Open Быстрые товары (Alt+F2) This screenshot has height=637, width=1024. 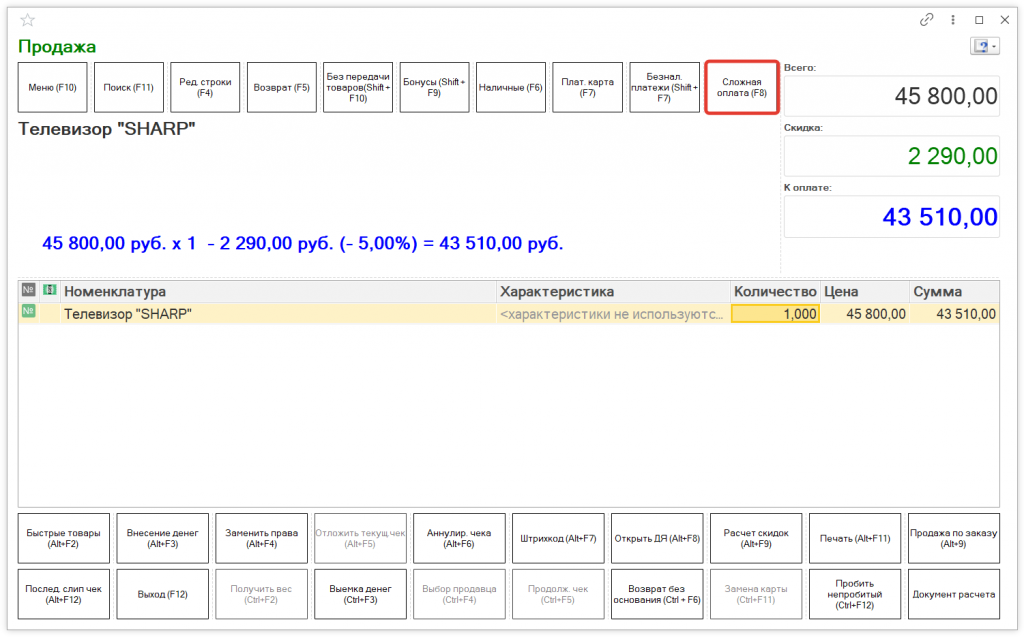[64, 539]
